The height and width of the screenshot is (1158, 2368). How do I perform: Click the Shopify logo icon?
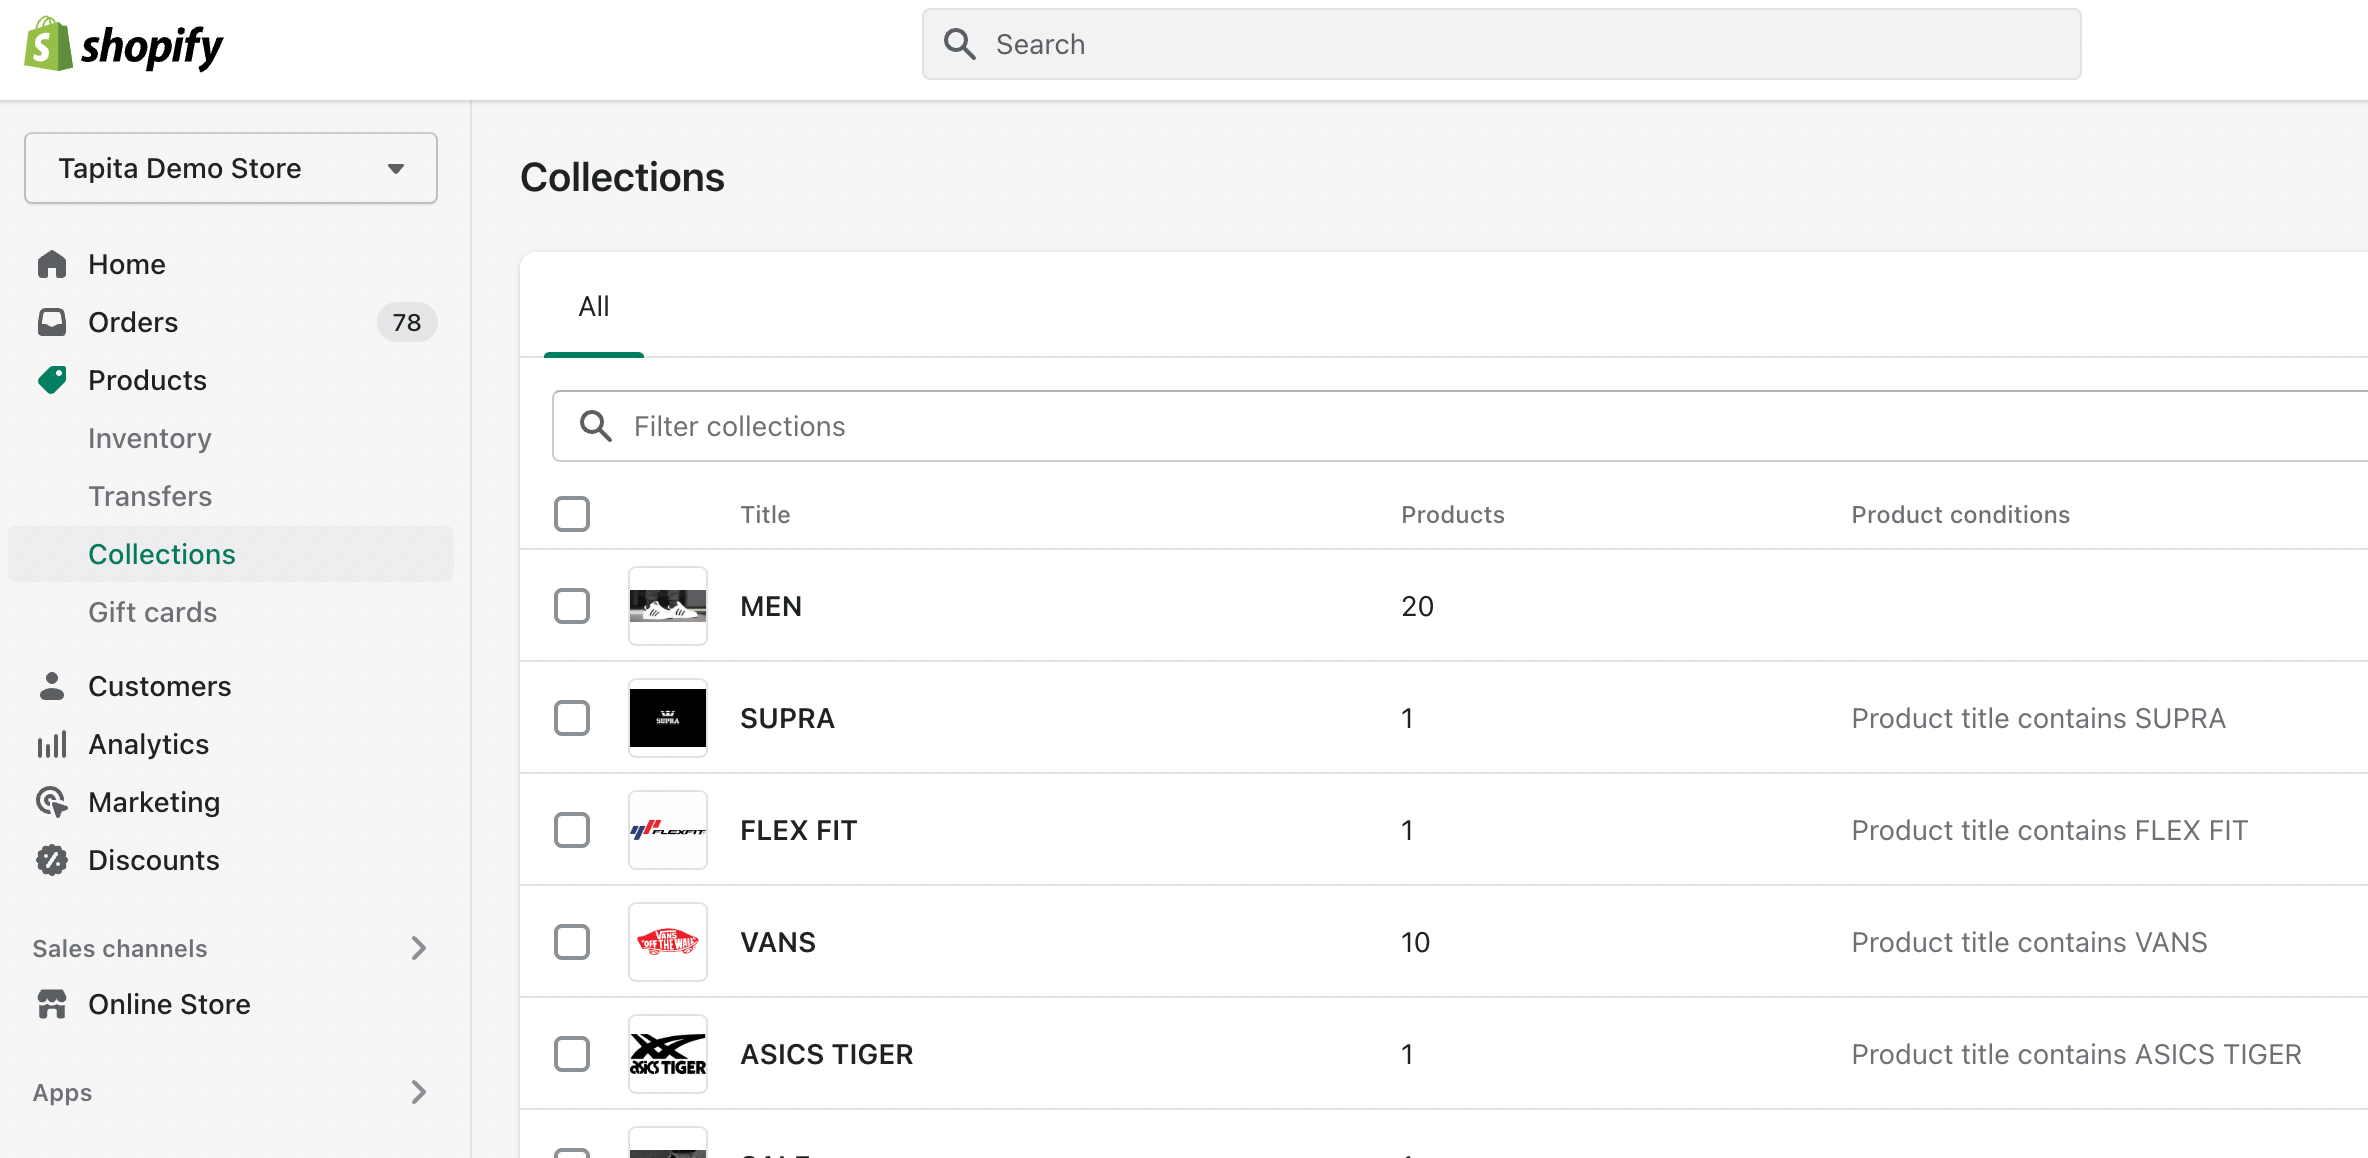coord(47,45)
